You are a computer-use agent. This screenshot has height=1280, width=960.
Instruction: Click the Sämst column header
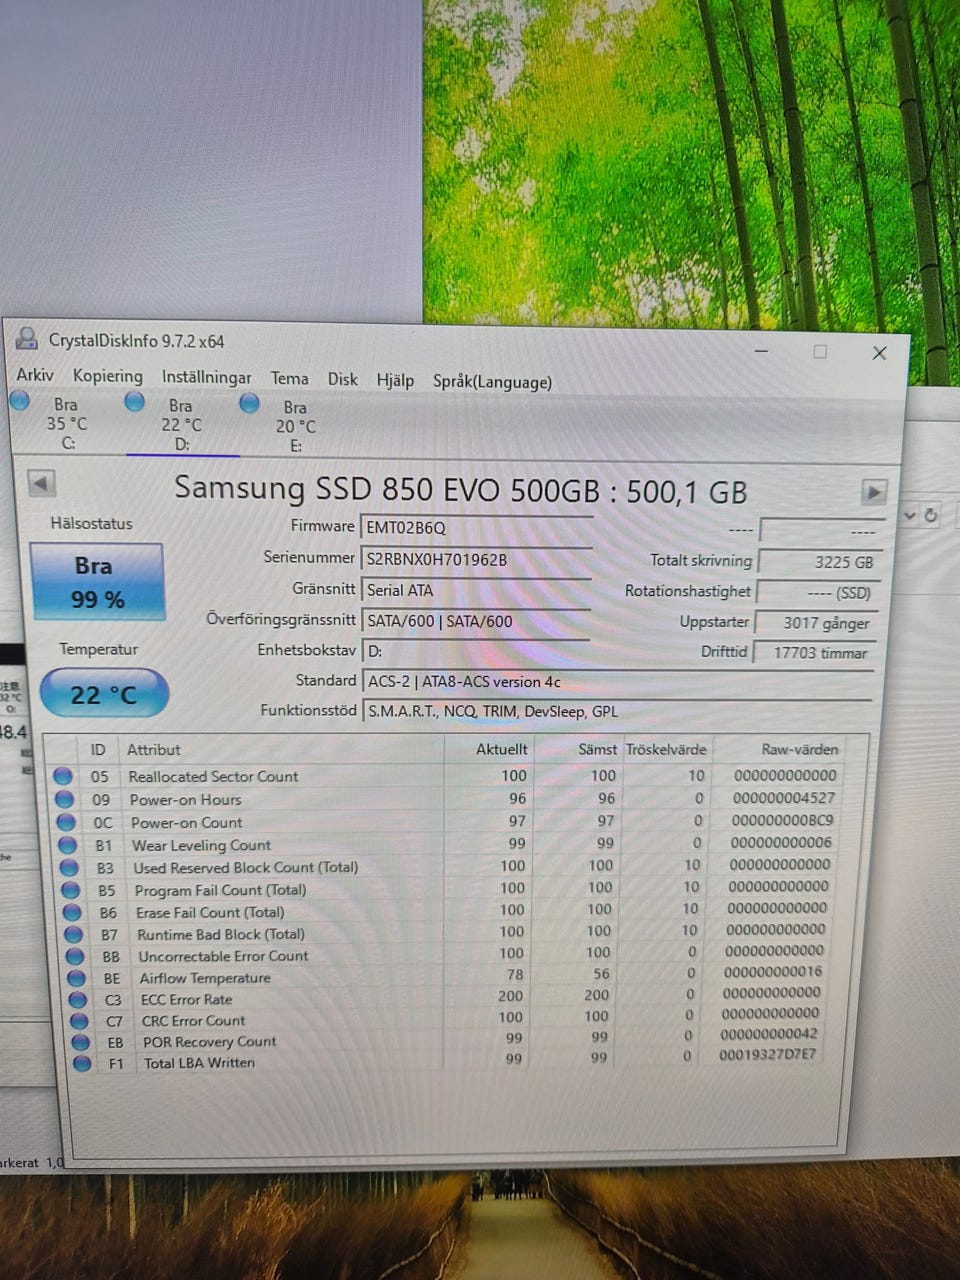pos(597,749)
